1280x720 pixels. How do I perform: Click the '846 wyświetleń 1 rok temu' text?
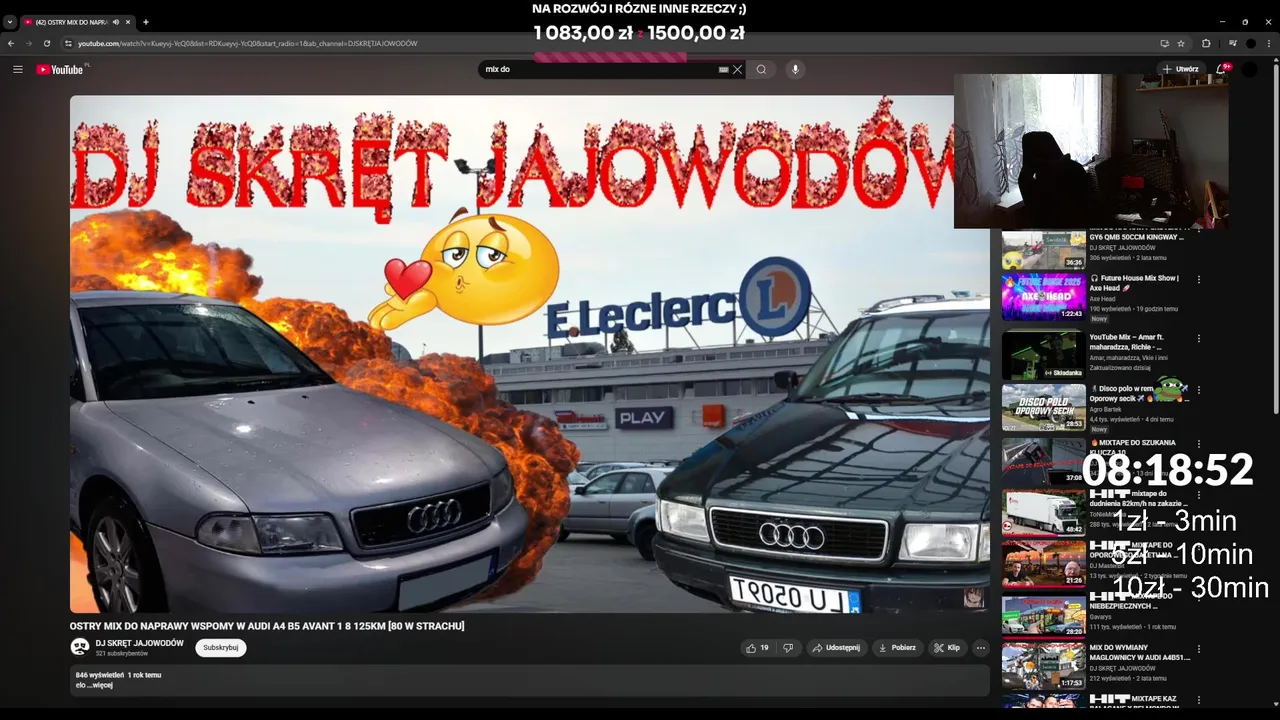118,675
